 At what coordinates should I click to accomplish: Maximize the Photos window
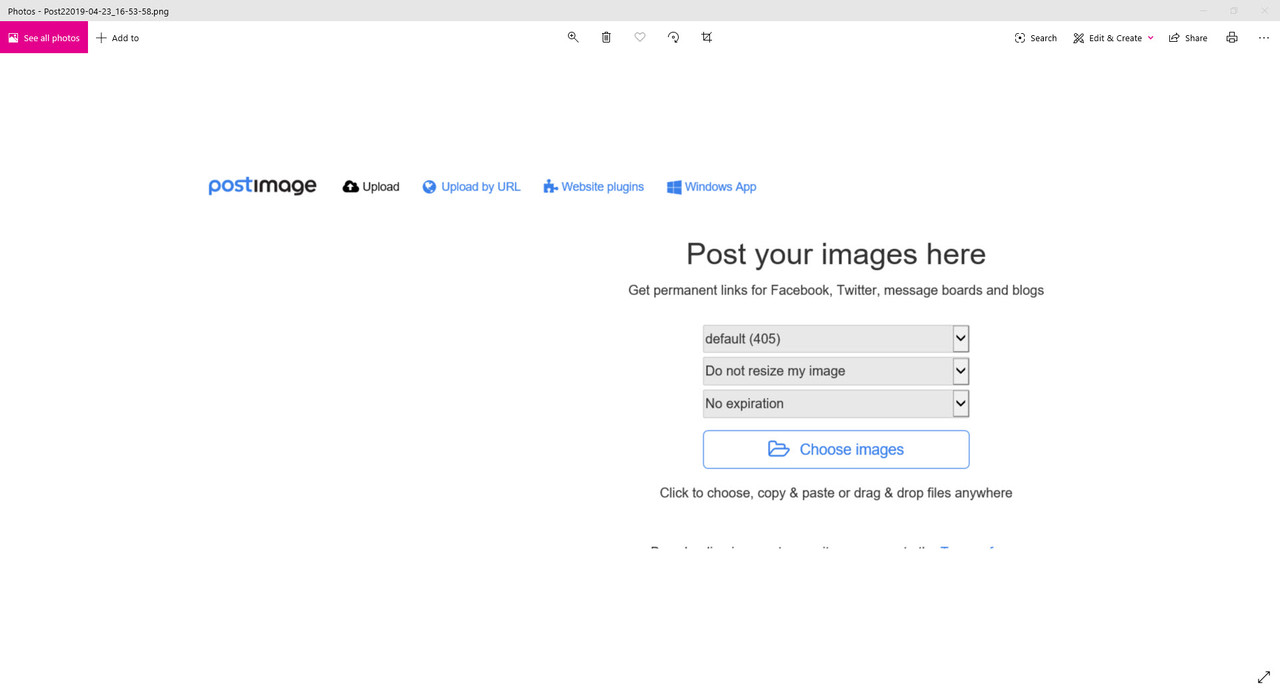tap(1233, 11)
